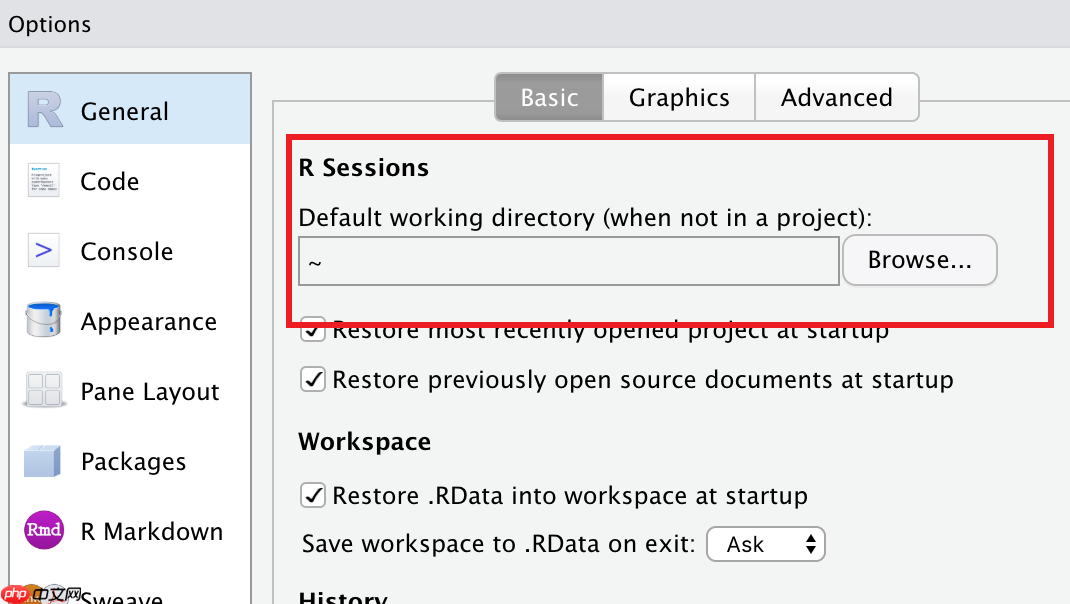Click the Appearance paint bucket icon
This screenshot has height=604, width=1070.
point(43,321)
